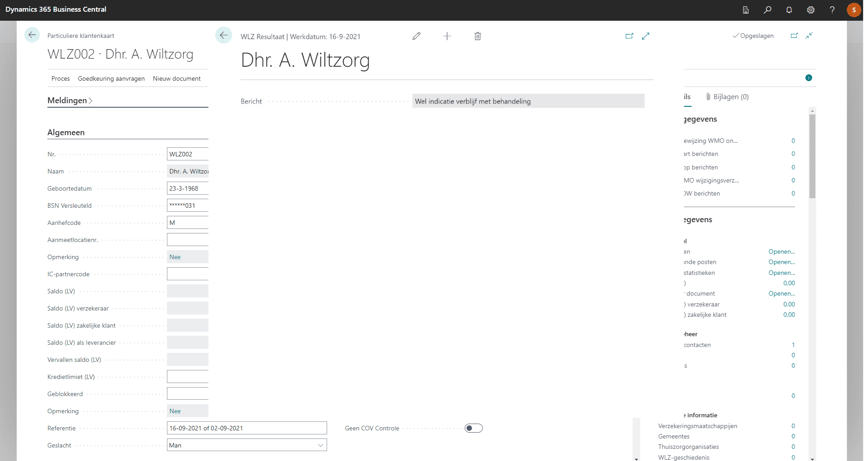The width and height of the screenshot is (864, 461).
Task: Click the Bericht field value
Action: (528, 101)
